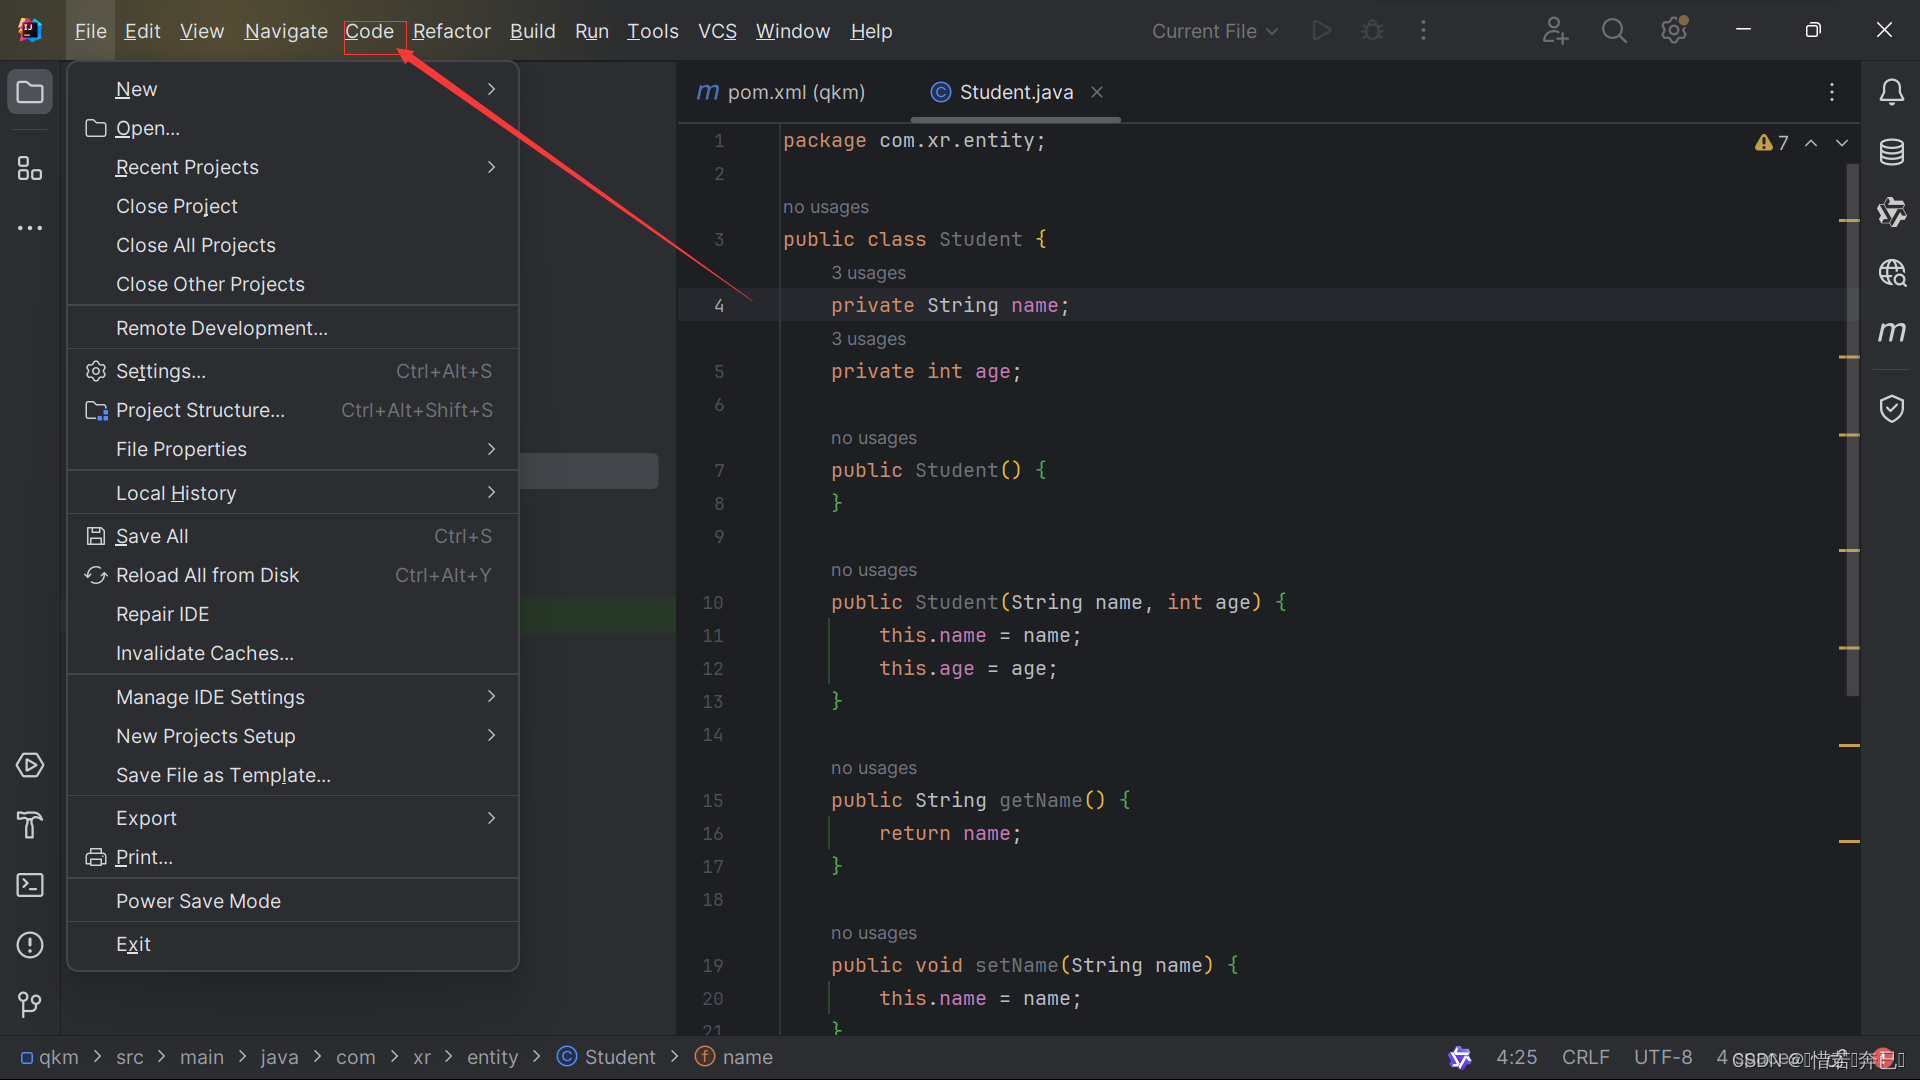The width and height of the screenshot is (1920, 1080).
Task: Open the Build menu
Action: [532, 31]
